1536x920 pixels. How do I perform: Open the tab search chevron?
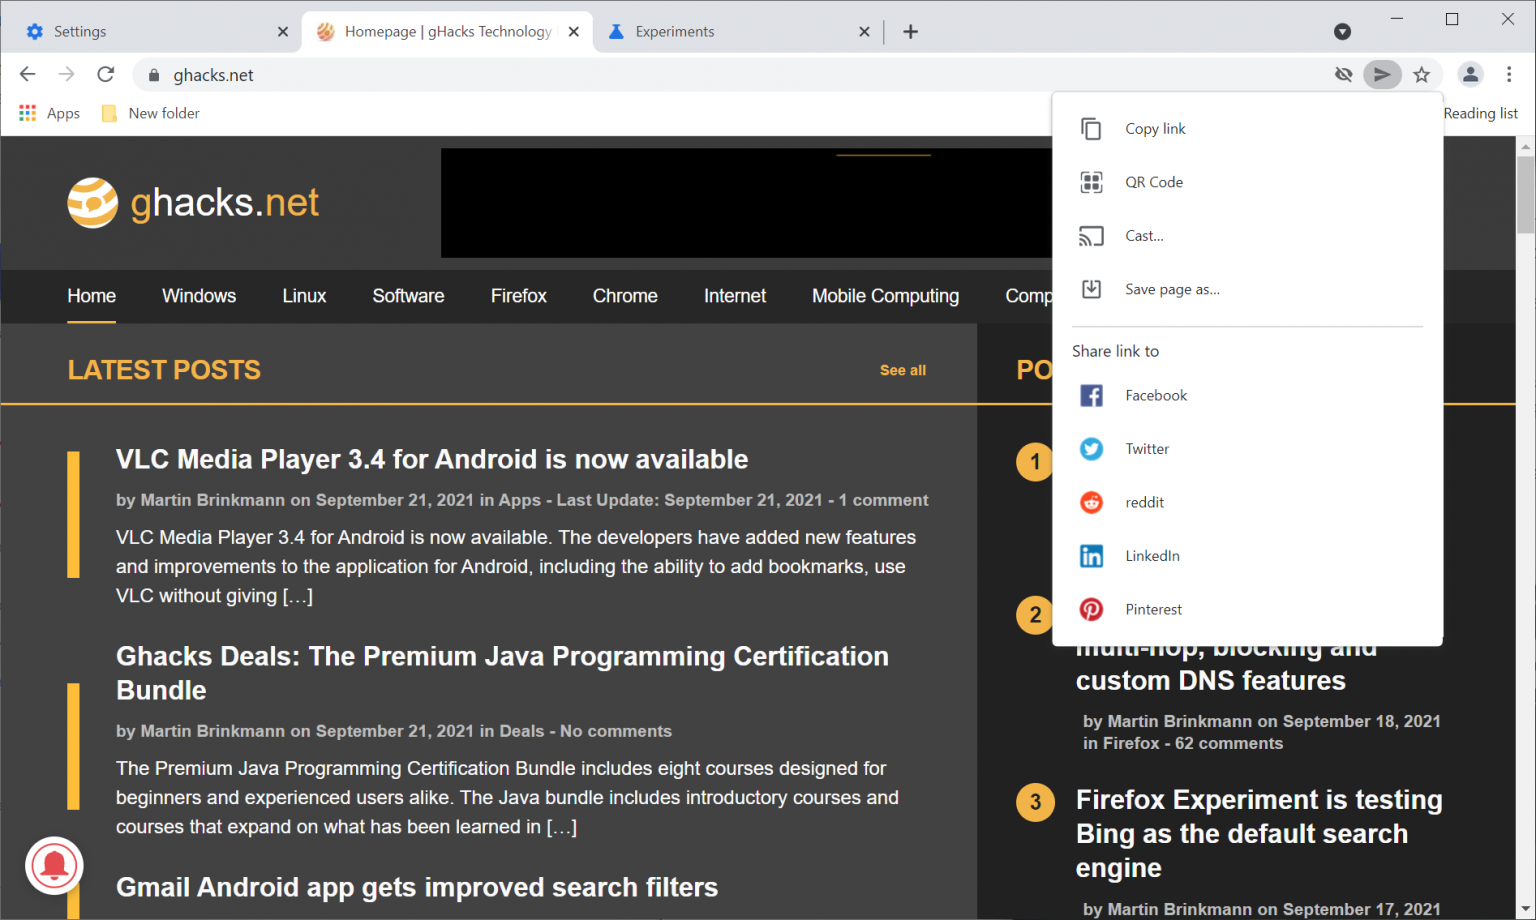[1342, 31]
